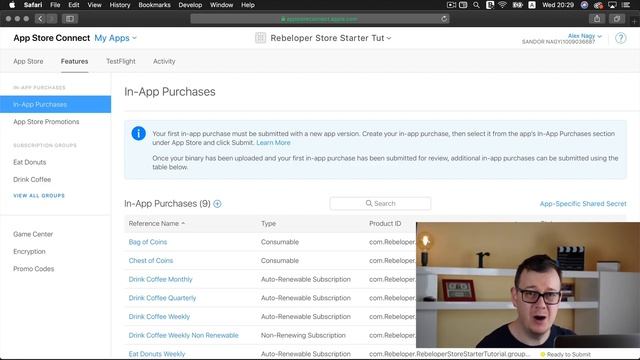Open Game Center in sidebar
This screenshot has width=640, height=360.
[x=33, y=234]
